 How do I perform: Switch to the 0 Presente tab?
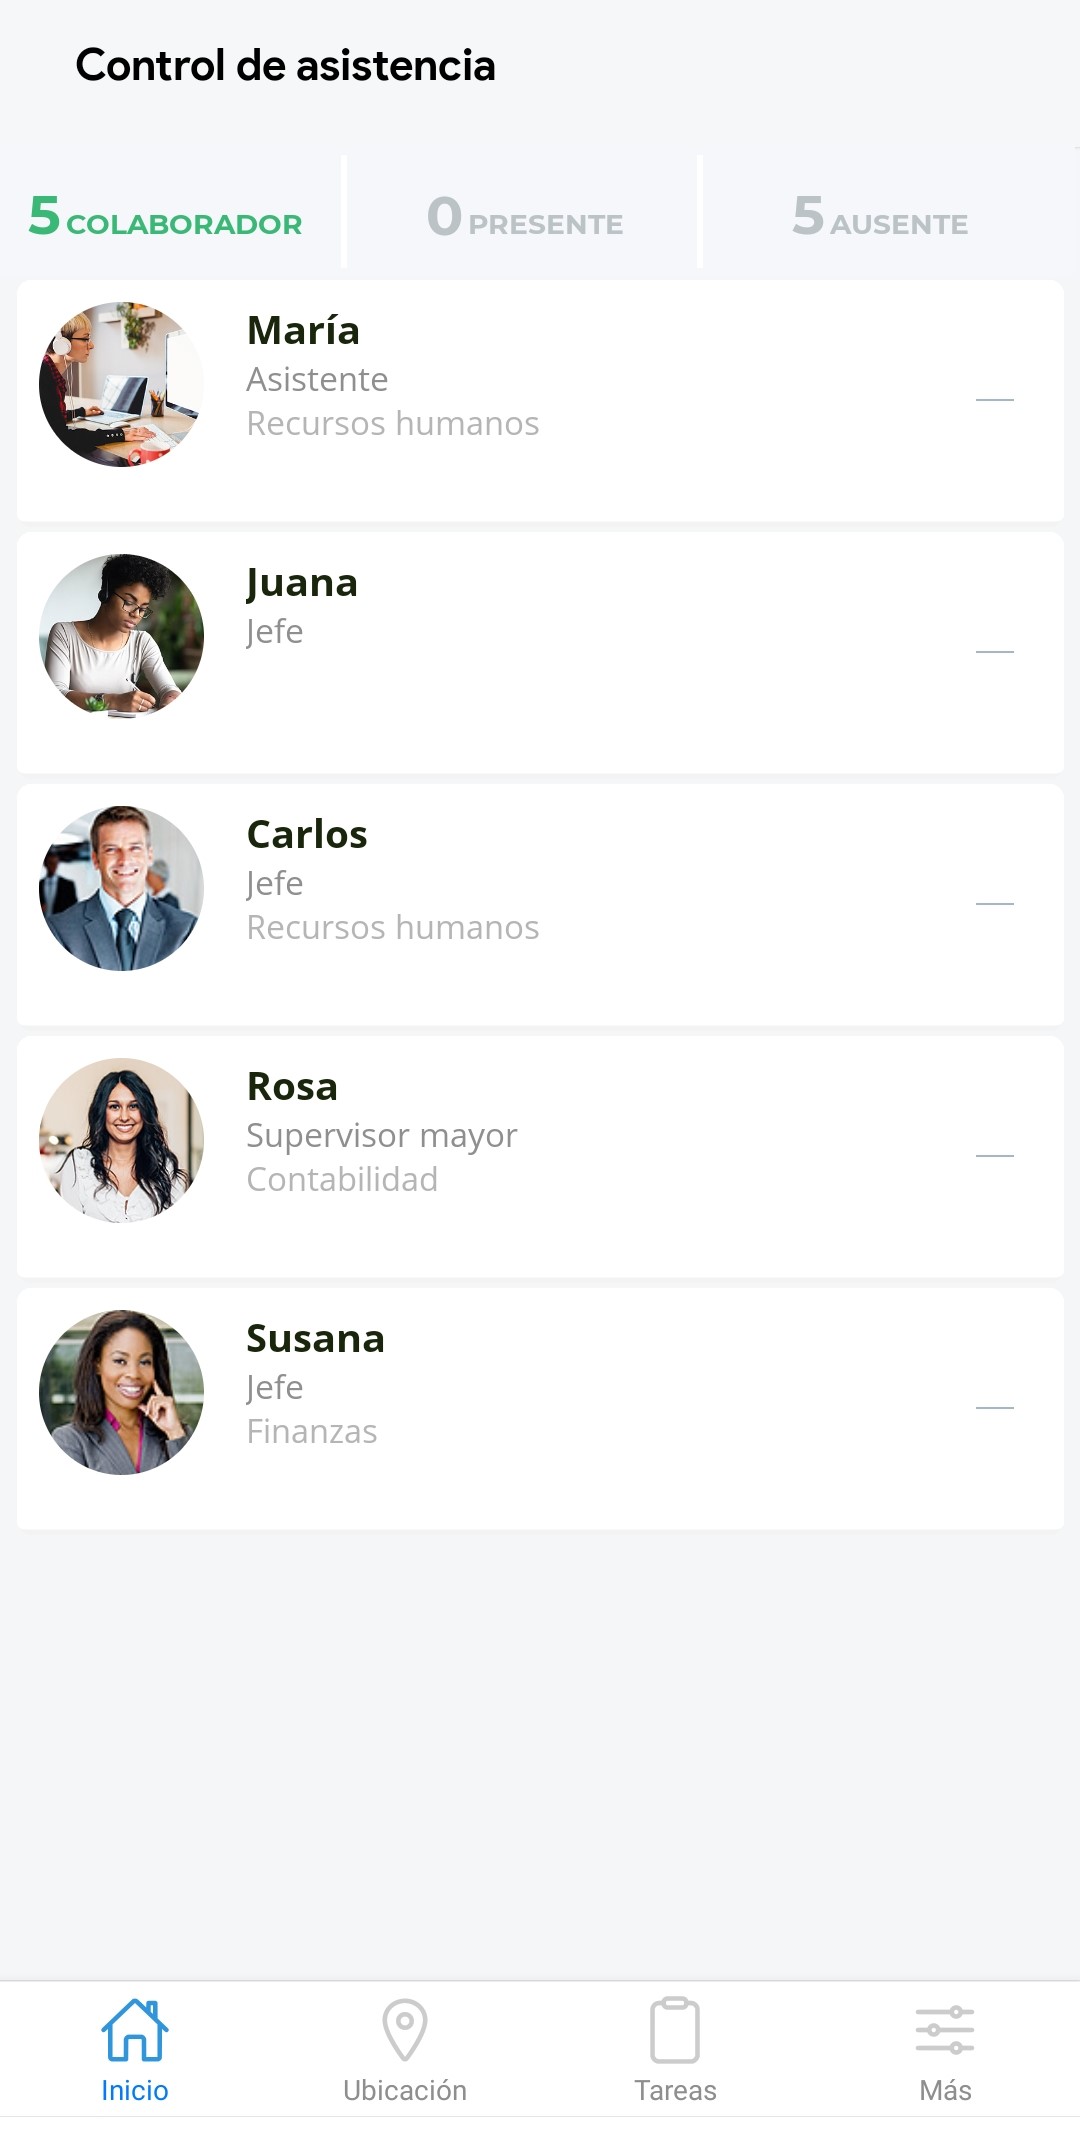click(x=525, y=217)
